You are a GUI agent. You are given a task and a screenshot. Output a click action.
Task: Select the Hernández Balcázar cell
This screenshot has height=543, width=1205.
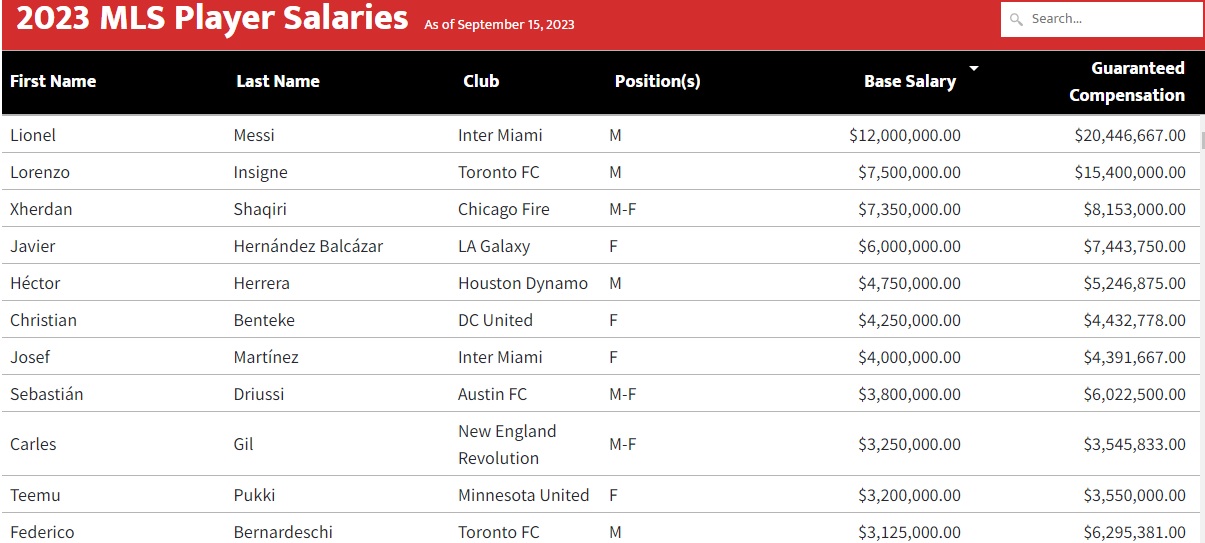pyautogui.click(x=308, y=246)
